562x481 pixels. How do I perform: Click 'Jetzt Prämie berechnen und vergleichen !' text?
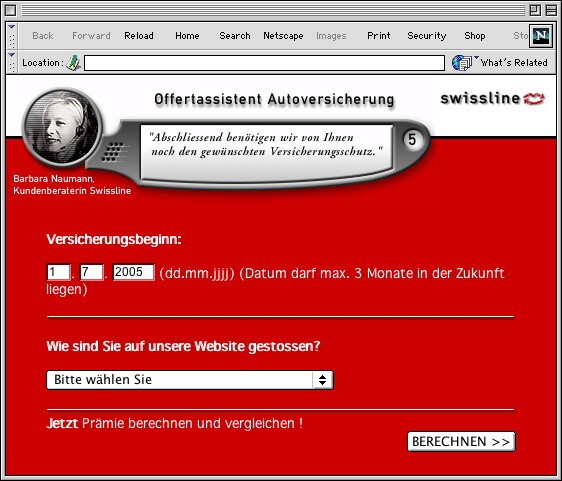click(x=175, y=423)
